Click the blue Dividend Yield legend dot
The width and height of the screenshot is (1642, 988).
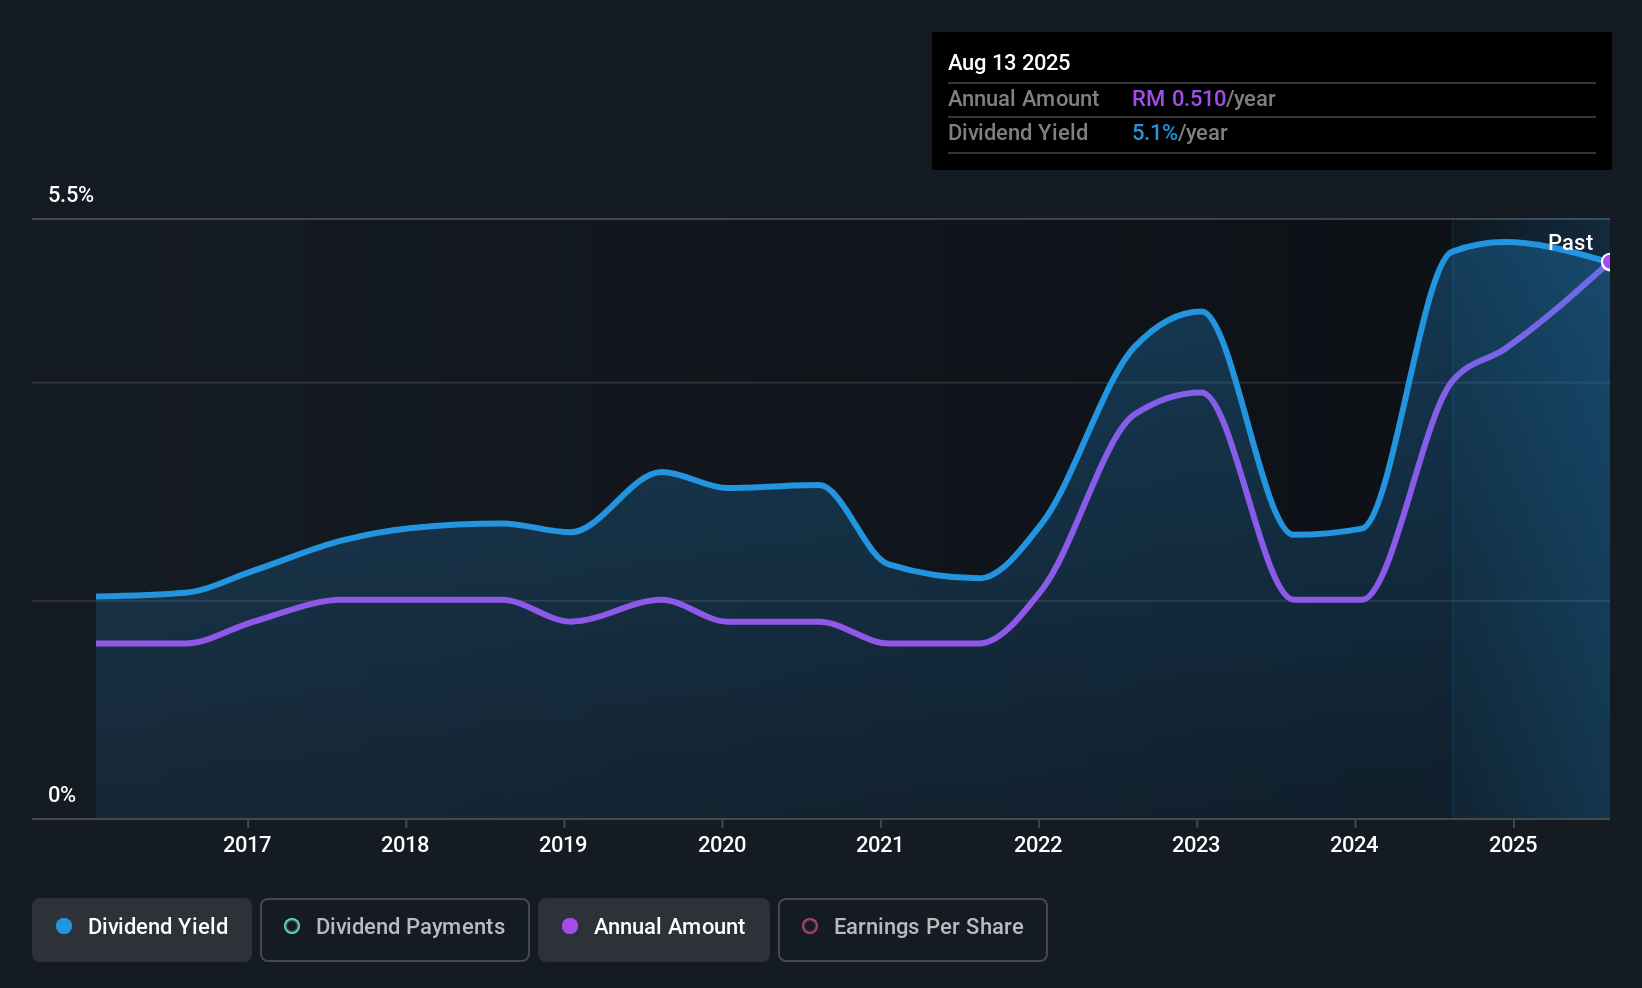pos(64,926)
